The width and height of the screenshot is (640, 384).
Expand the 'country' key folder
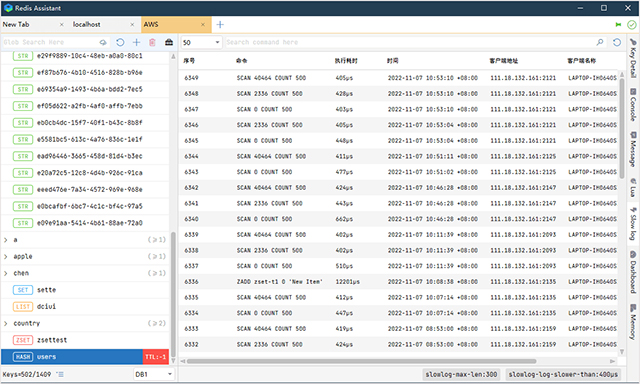point(6,324)
